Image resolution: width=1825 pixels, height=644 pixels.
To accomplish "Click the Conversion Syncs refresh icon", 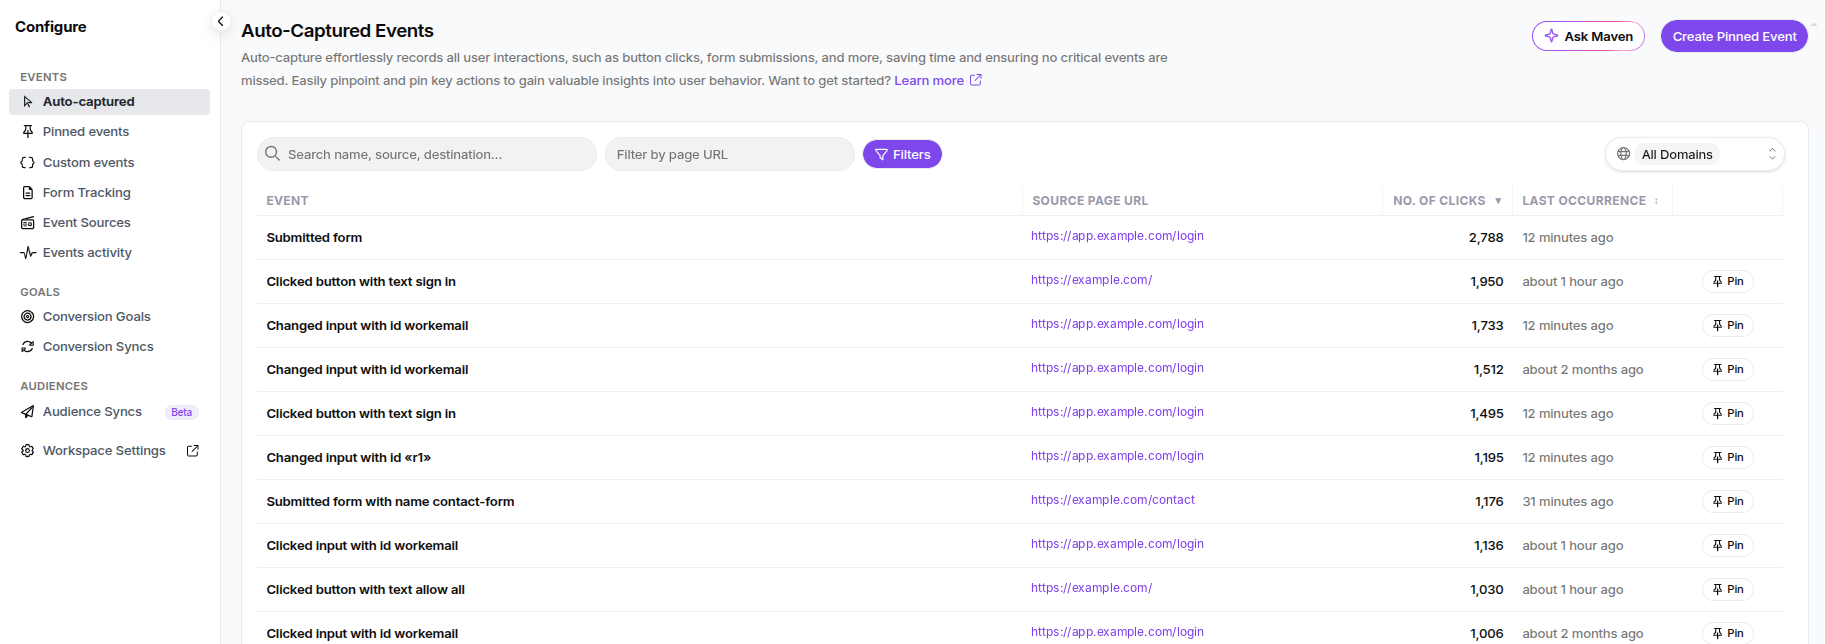I will (x=28, y=347).
